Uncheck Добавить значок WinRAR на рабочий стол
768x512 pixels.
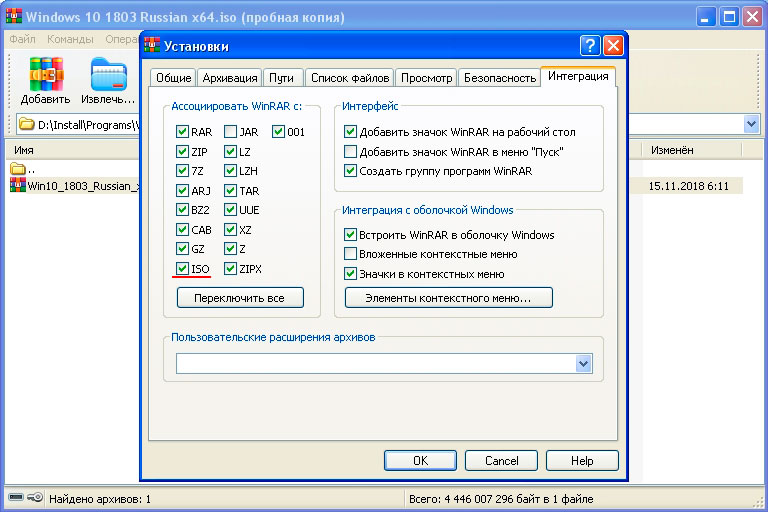click(350, 131)
